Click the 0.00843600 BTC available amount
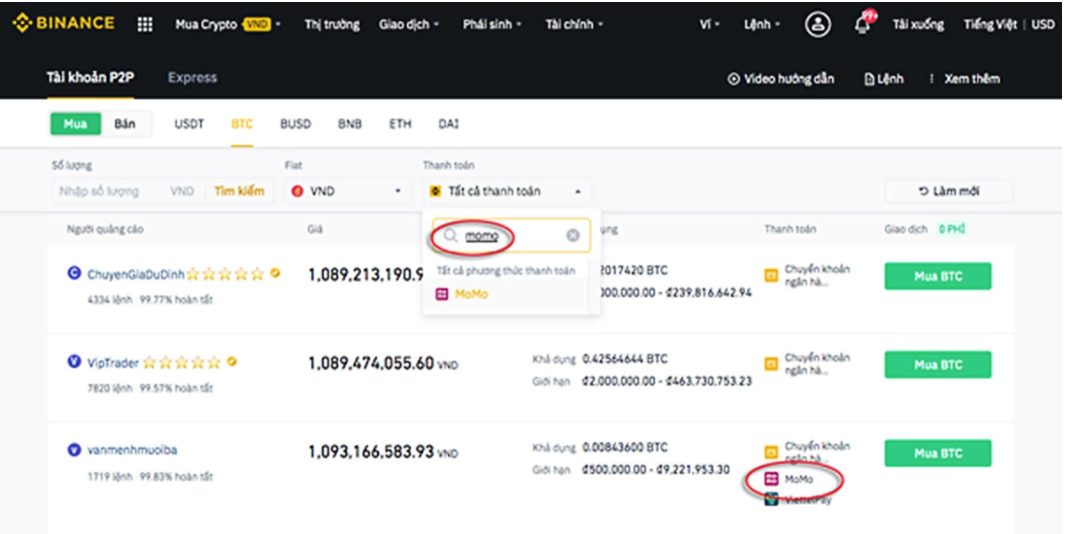Viewport: 1067px width, 534px height. click(625, 447)
